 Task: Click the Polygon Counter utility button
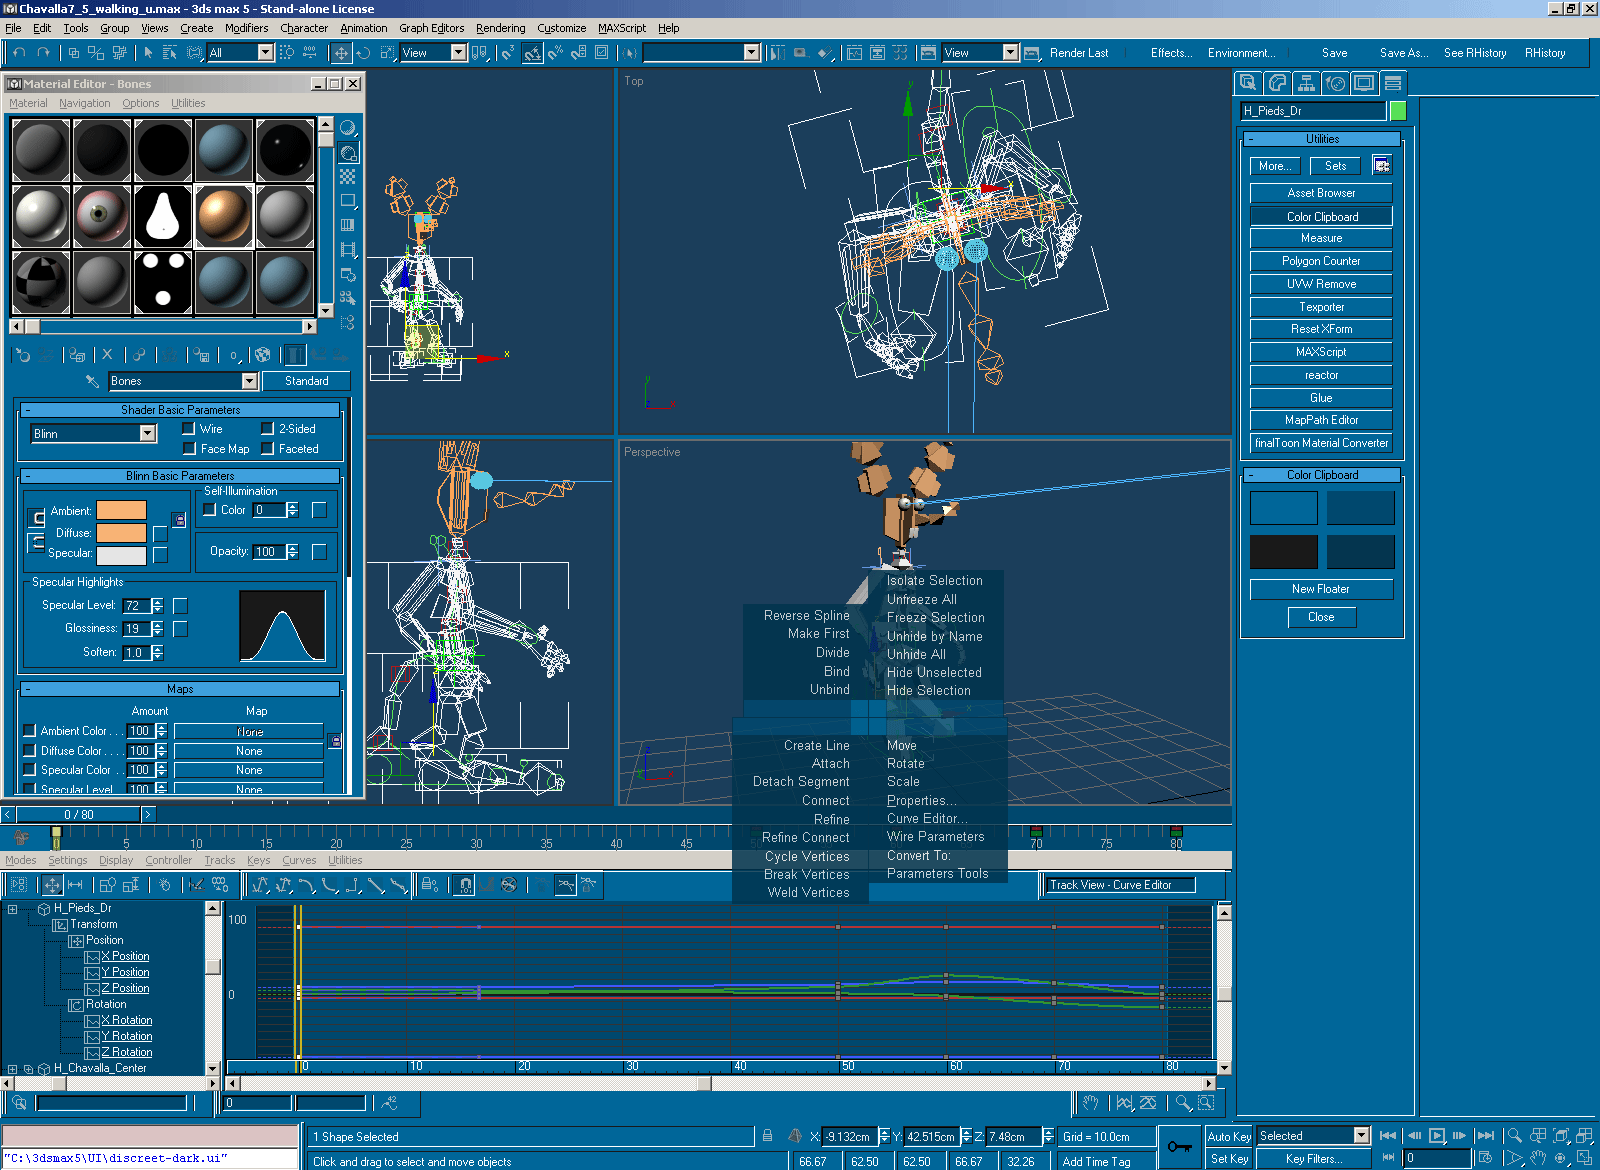(x=1321, y=261)
